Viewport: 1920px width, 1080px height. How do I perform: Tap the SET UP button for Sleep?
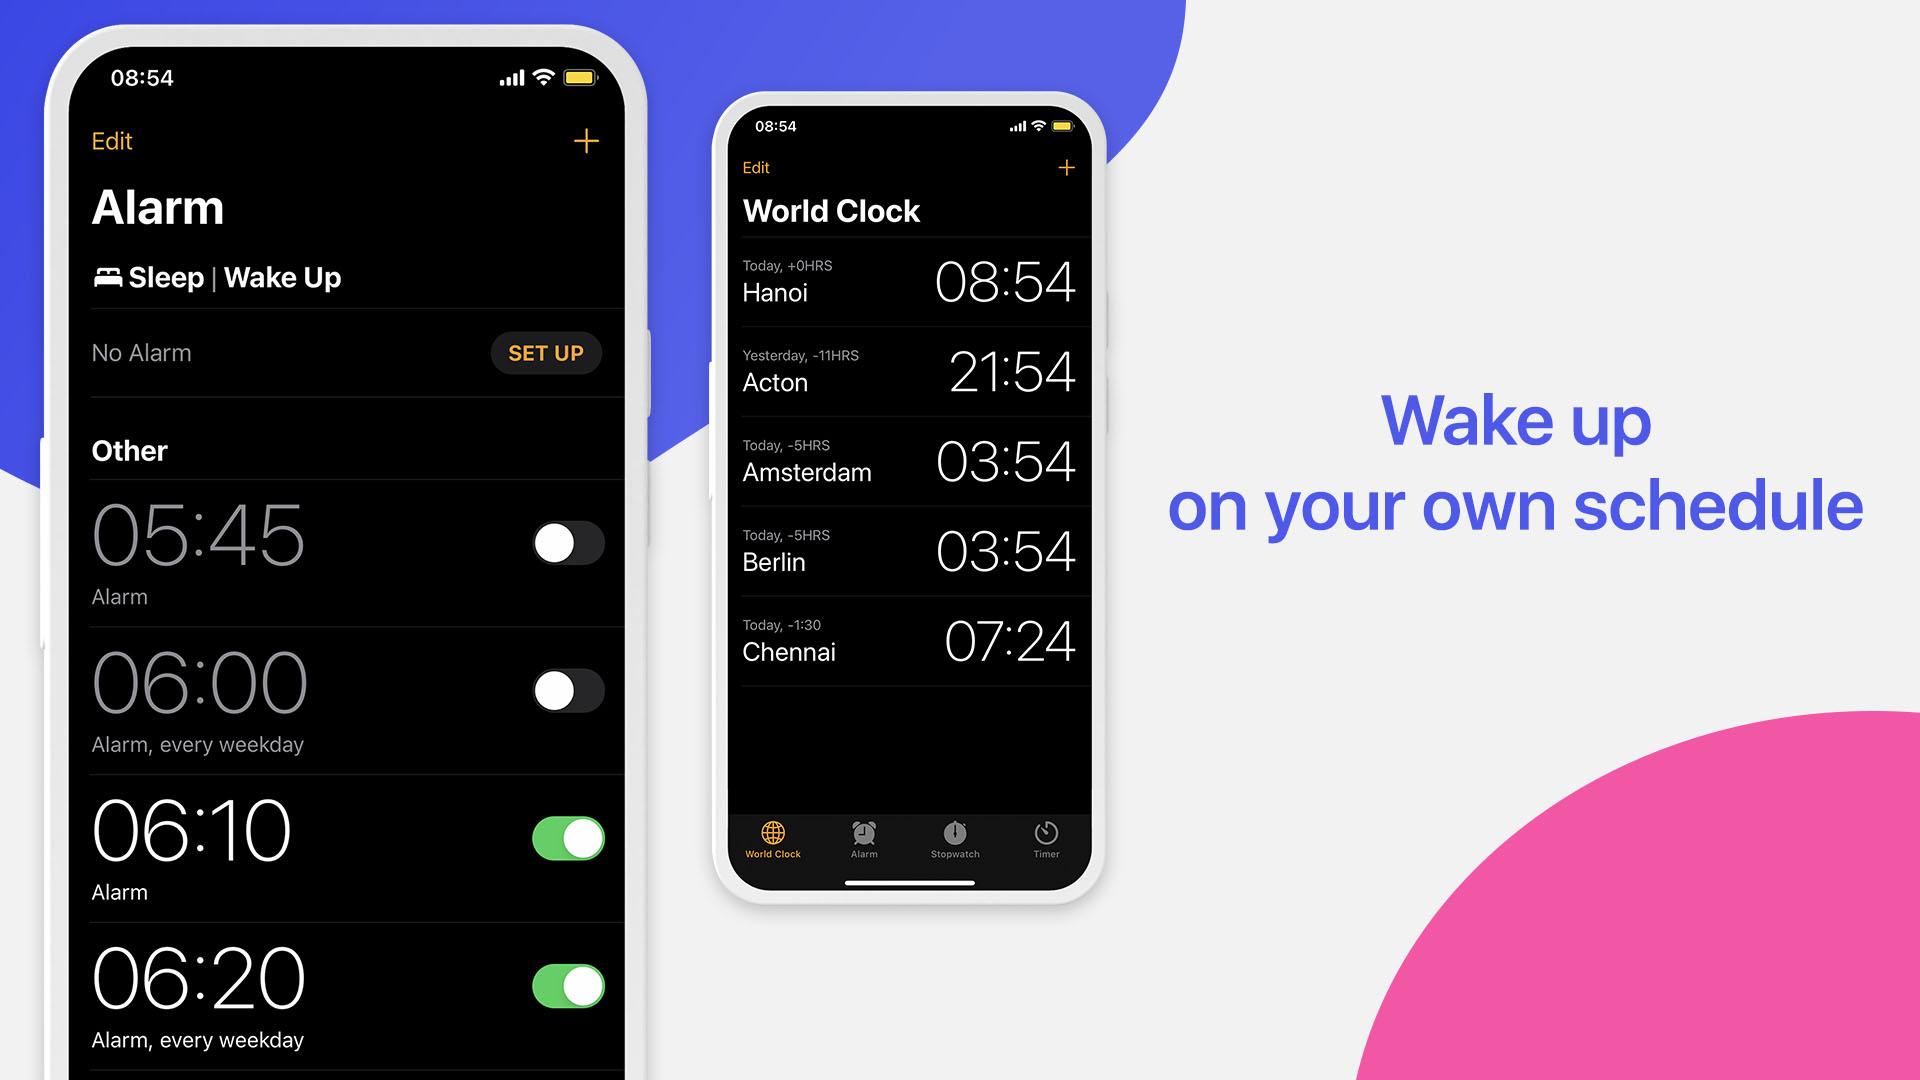pyautogui.click(x=545, y=352)
